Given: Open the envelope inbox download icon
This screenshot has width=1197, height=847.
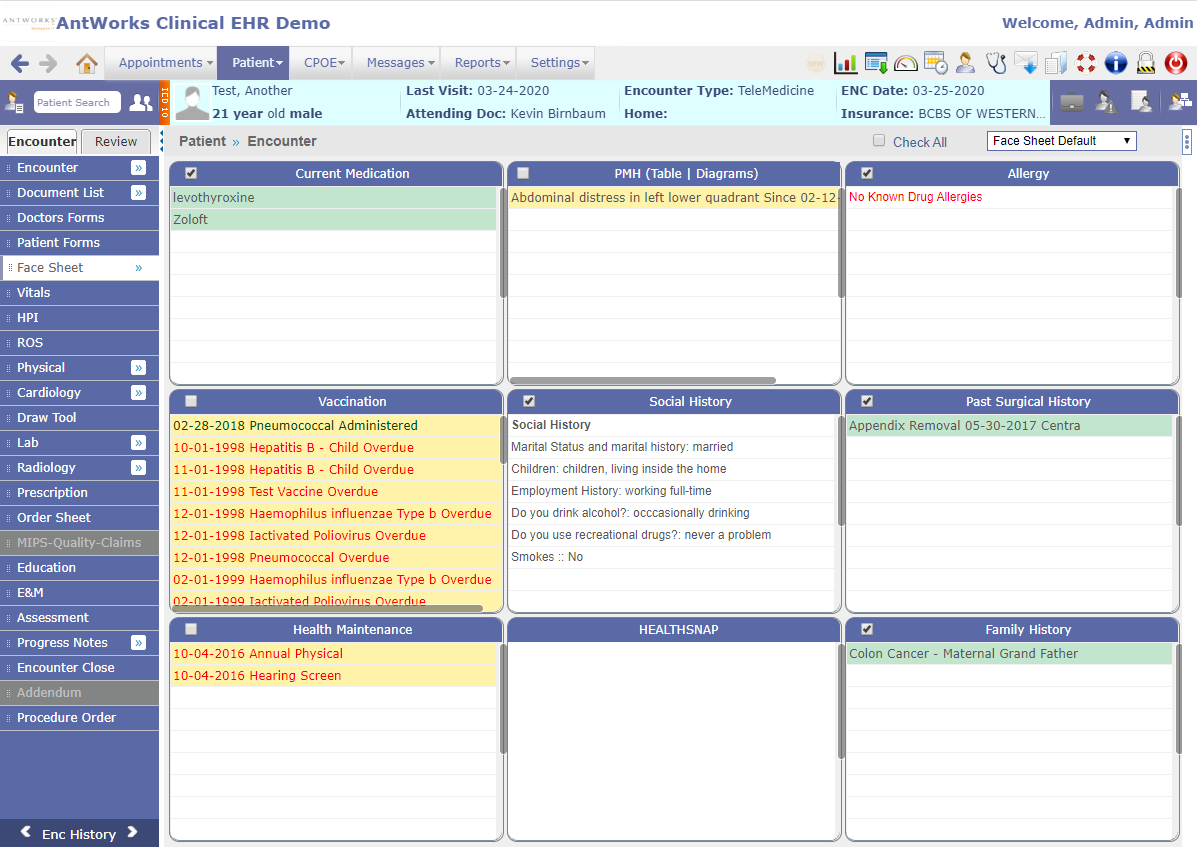Looking at the screenshot, I should pyautogui.click(x=1026, y=63).
